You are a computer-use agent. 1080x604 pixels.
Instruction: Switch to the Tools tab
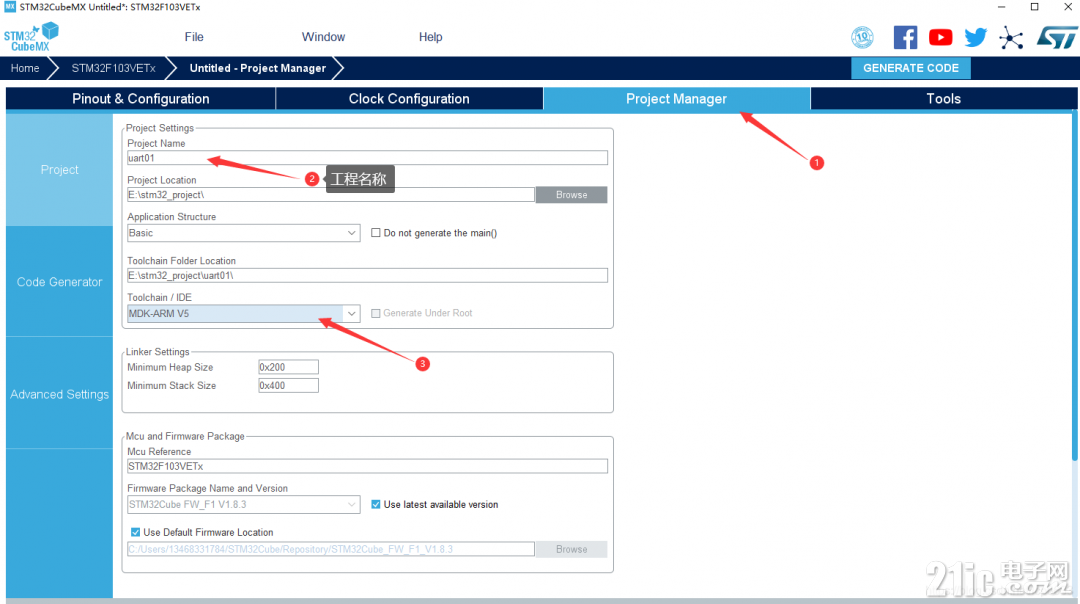(944, 98)
